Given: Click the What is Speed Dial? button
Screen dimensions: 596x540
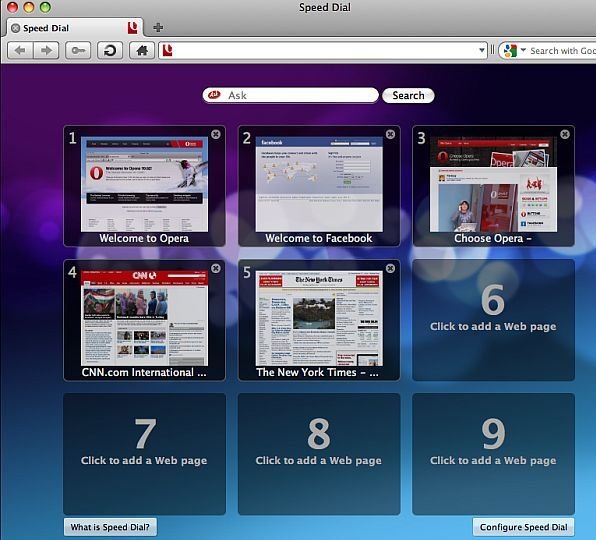Looking at the screenshot, I should tap(110, 527).
